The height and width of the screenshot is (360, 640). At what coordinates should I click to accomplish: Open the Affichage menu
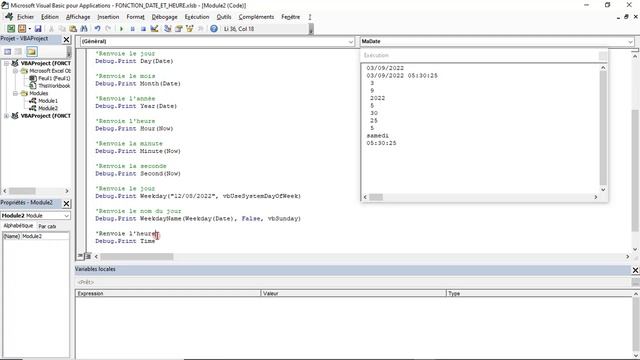pos(78,17)
